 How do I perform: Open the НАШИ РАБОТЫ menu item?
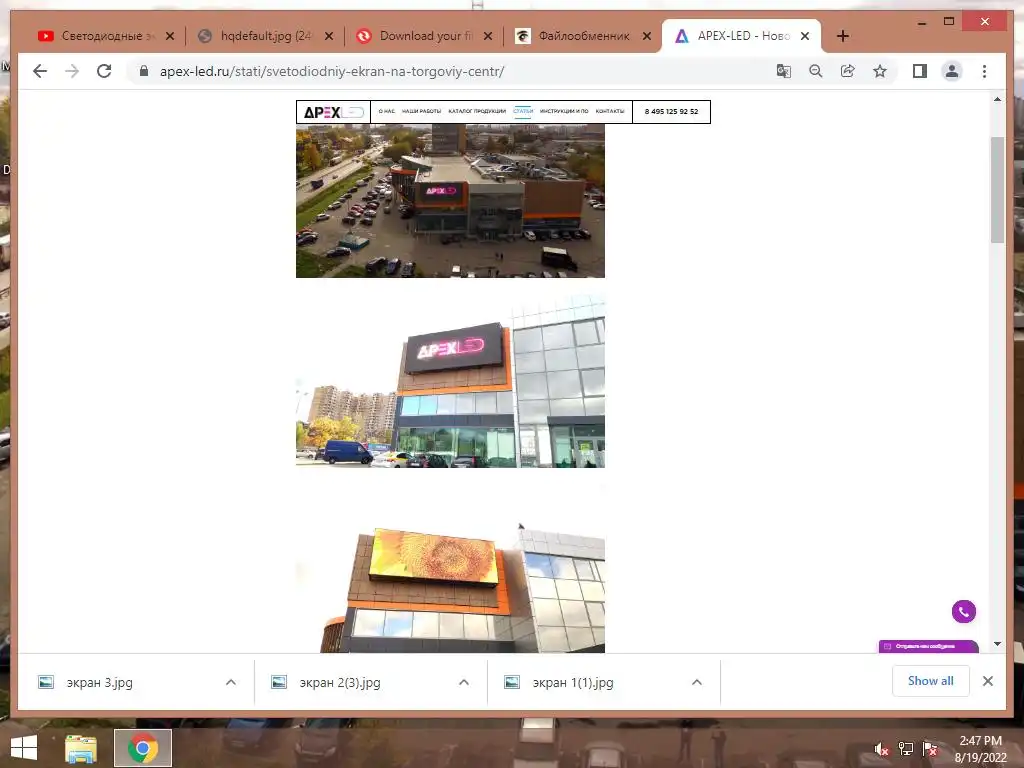pos(421,111)
